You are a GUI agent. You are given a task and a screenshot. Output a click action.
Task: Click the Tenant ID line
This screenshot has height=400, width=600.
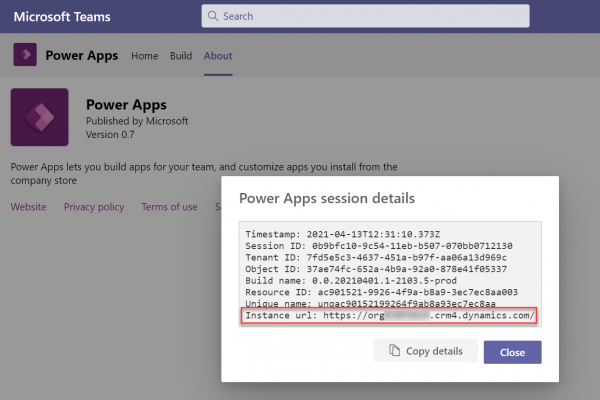[x=376, y=257]
